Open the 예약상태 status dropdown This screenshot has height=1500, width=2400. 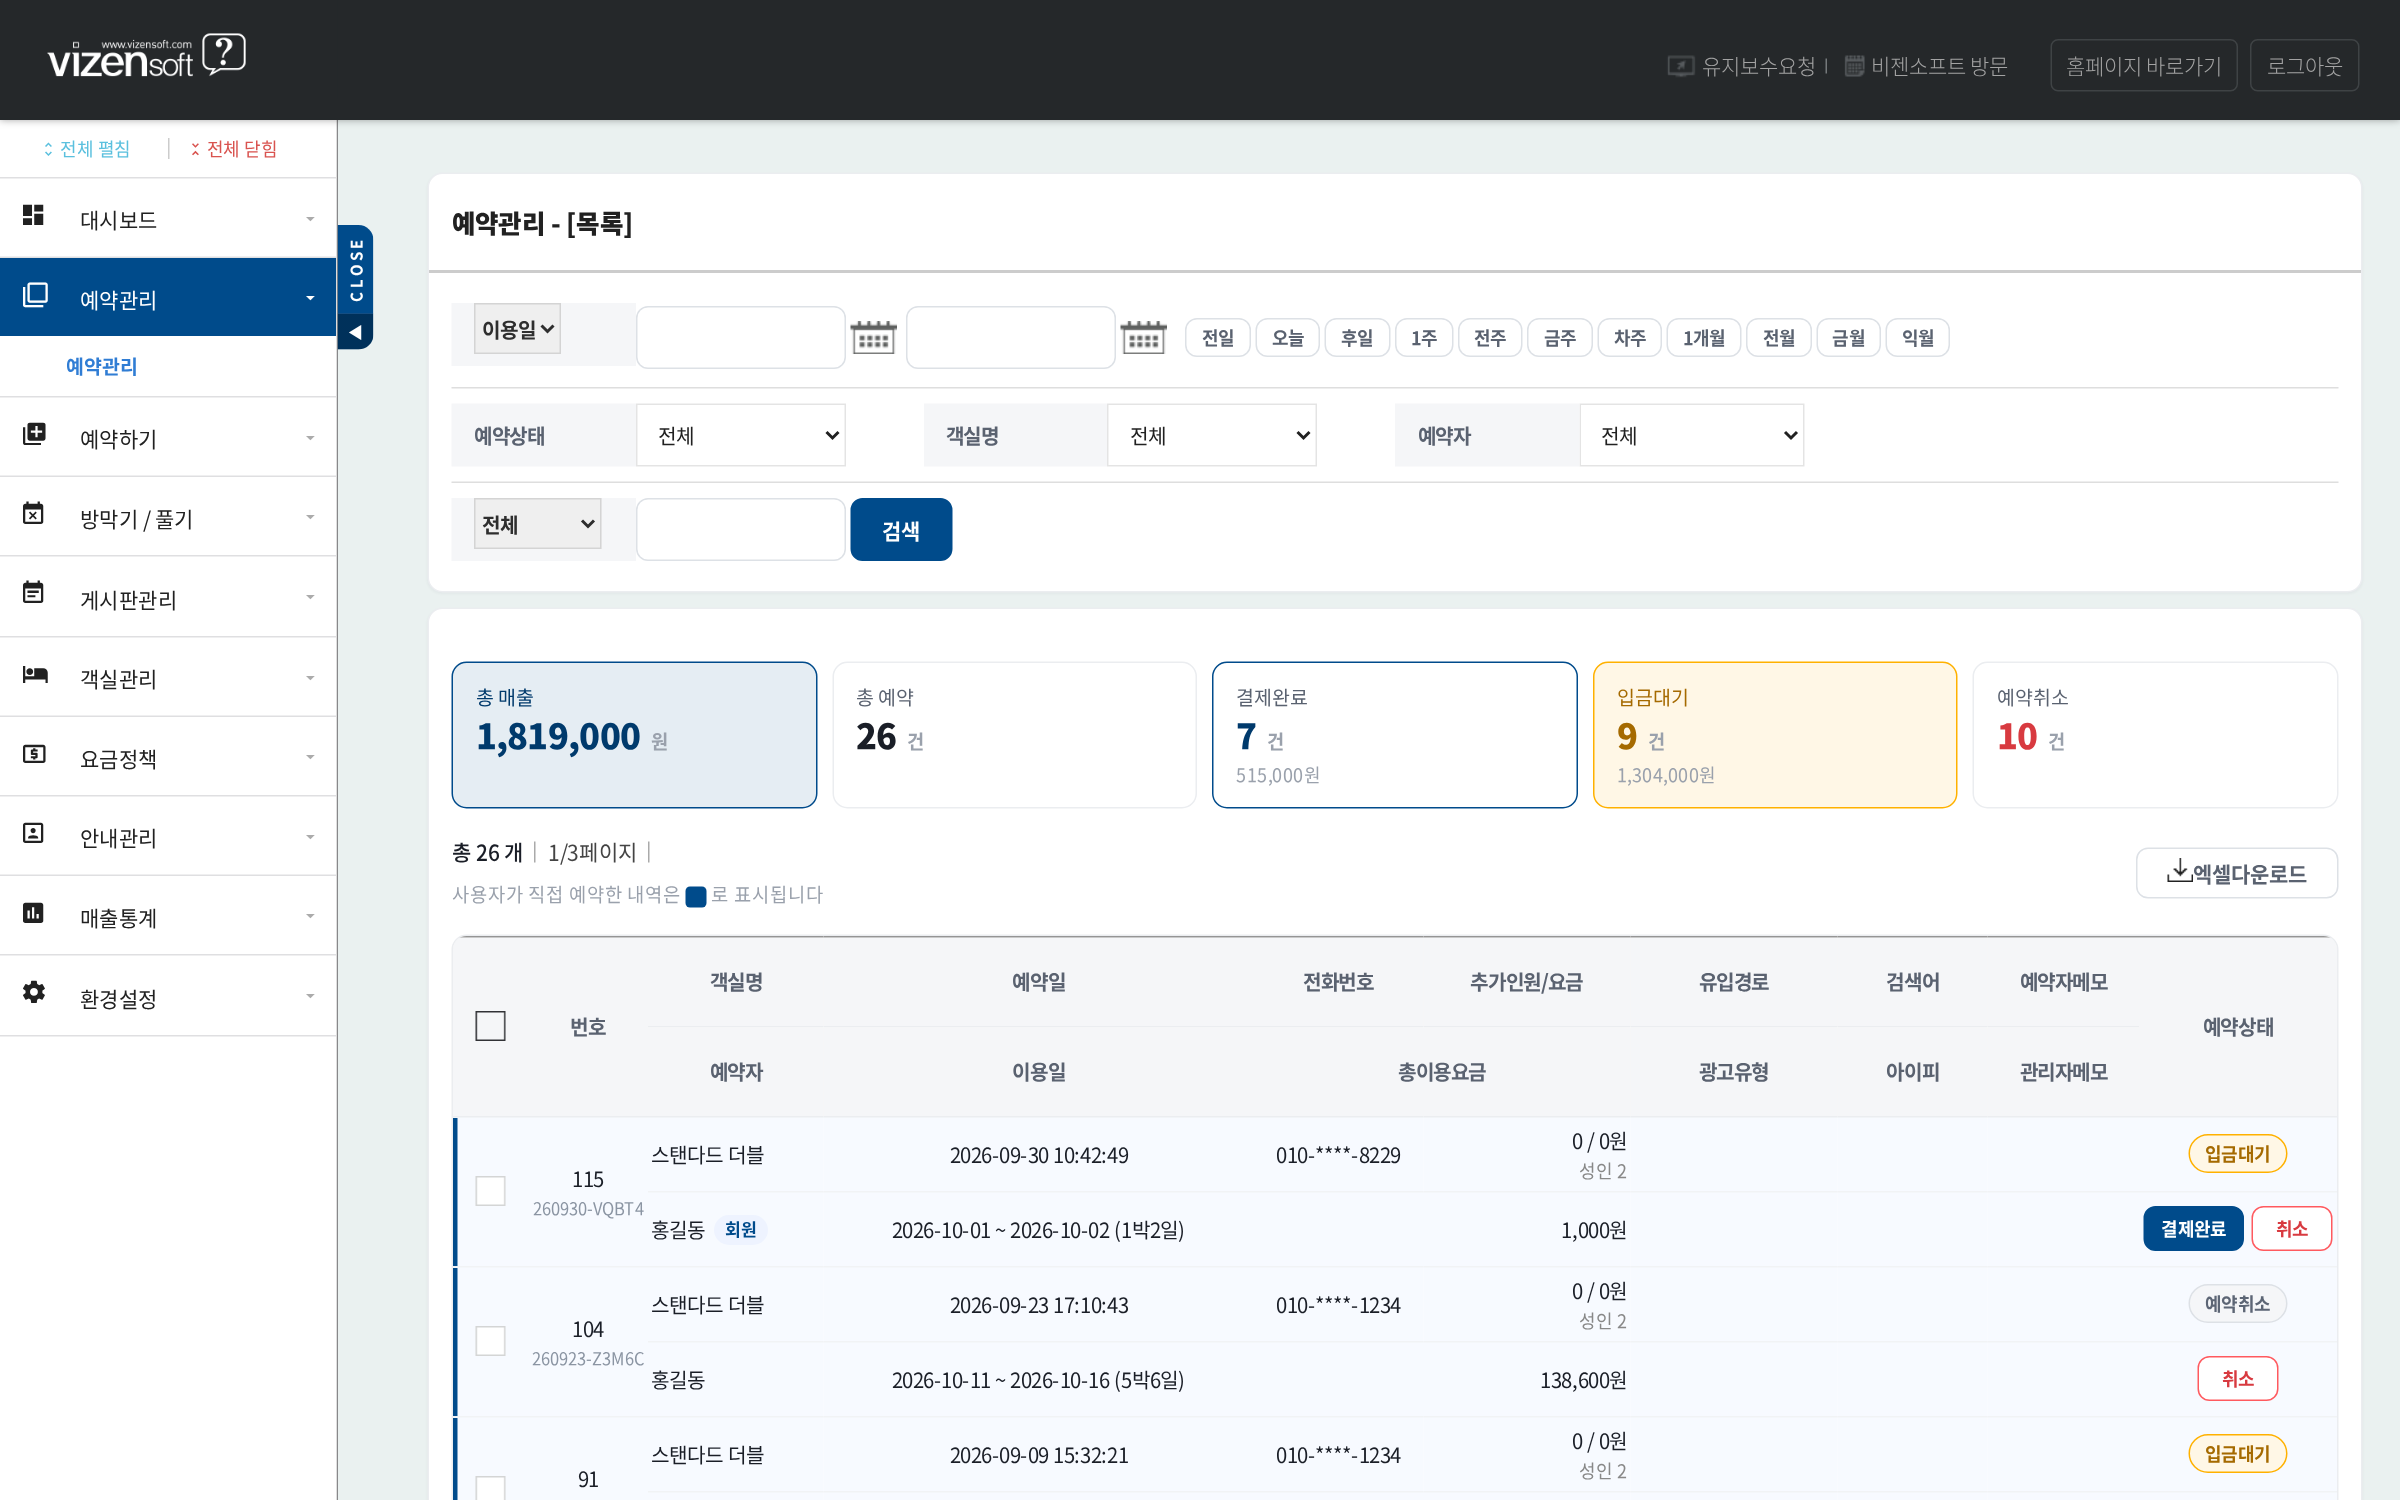coord(741,435)
